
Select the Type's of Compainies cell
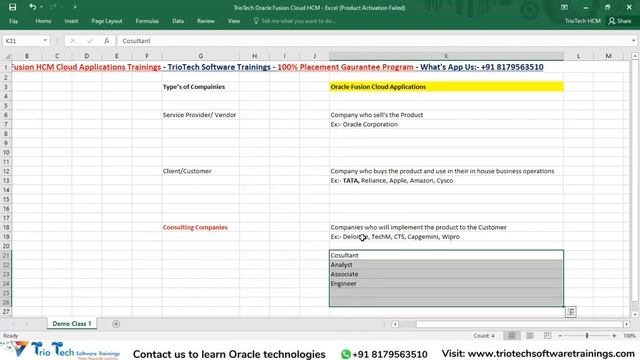click(200, 87)
